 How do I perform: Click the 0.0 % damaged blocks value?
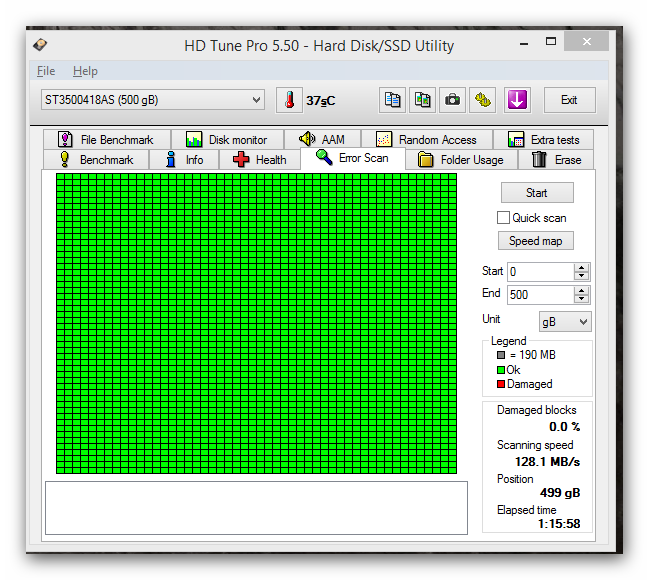point(565,427)
